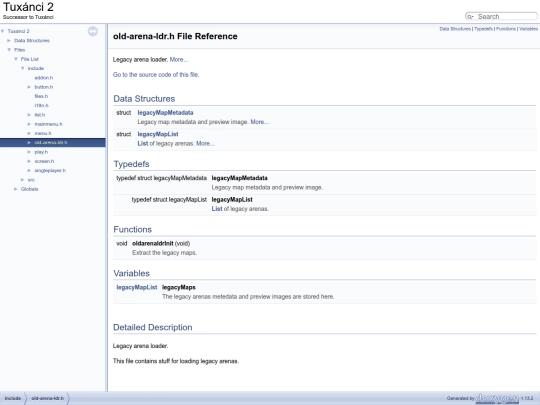The width and height of the screenshot is (540, 405).
Task: Expand the menu.h tree arrow
Action: pyautogui.click(x=29, y=134)
